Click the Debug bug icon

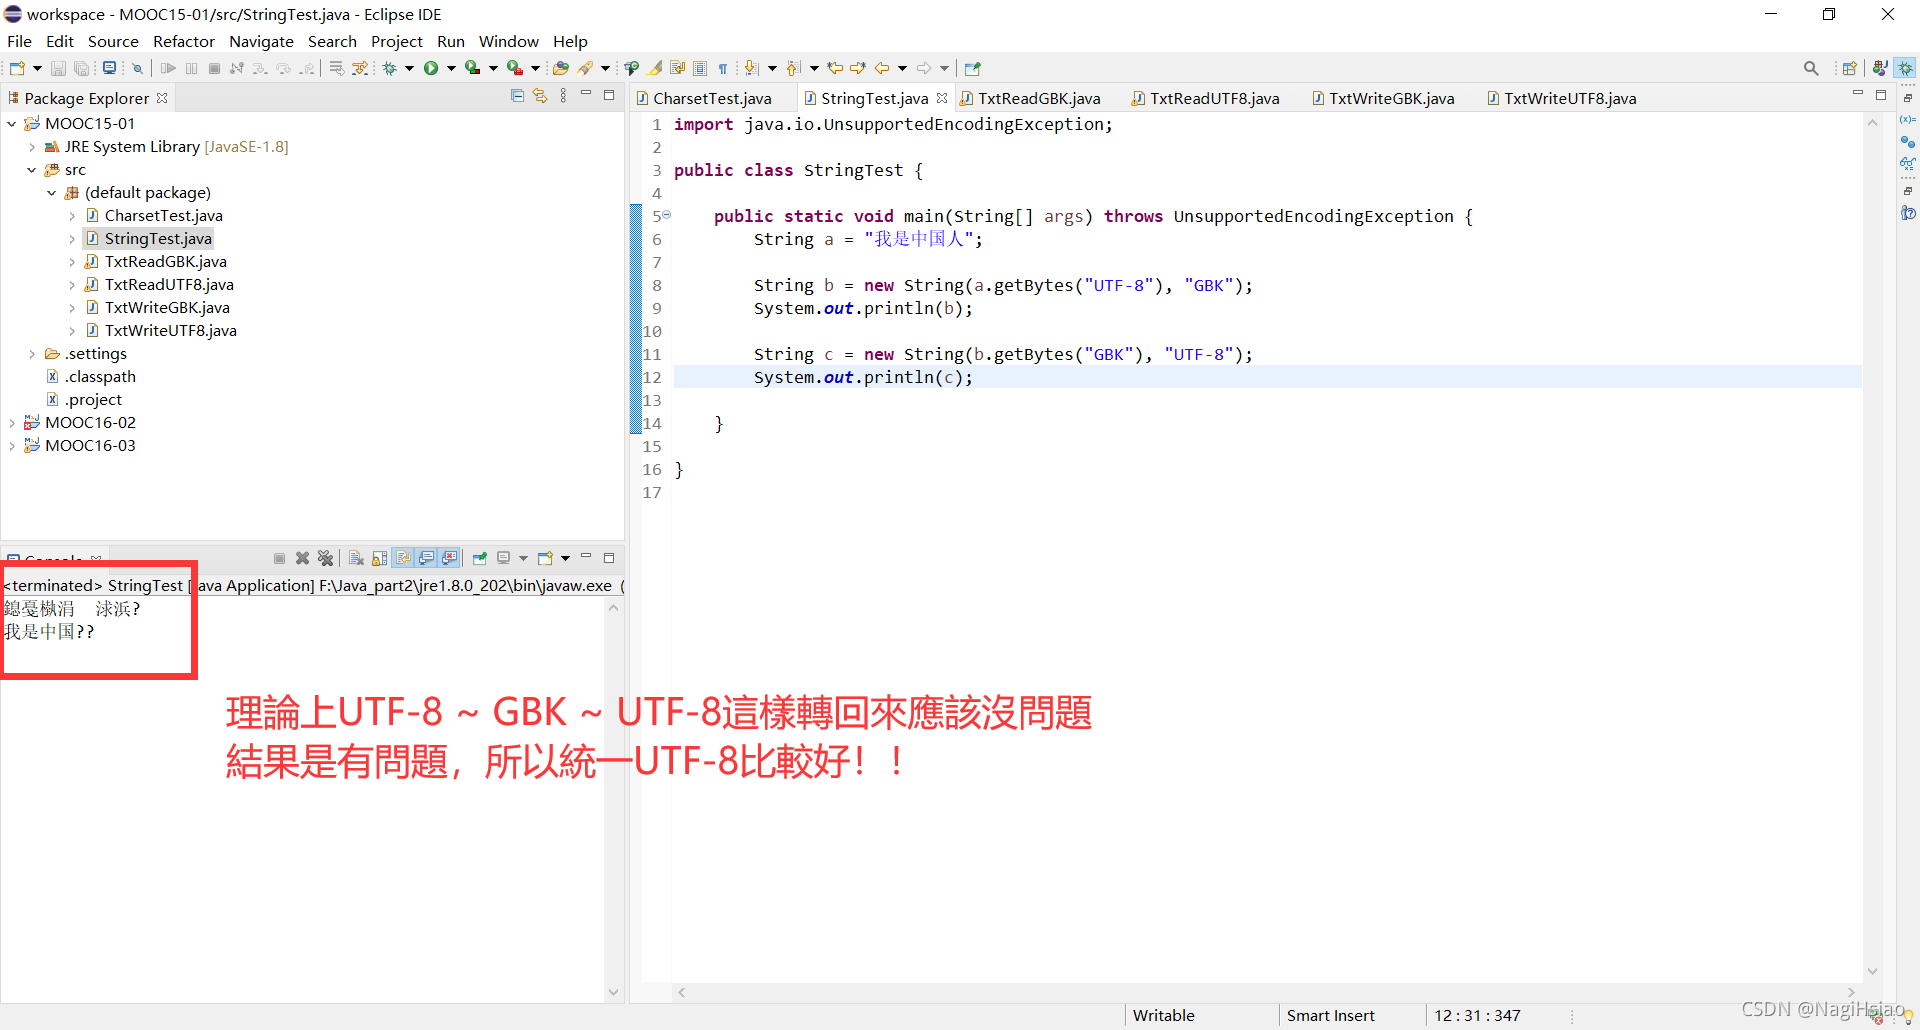click(390, 68)
